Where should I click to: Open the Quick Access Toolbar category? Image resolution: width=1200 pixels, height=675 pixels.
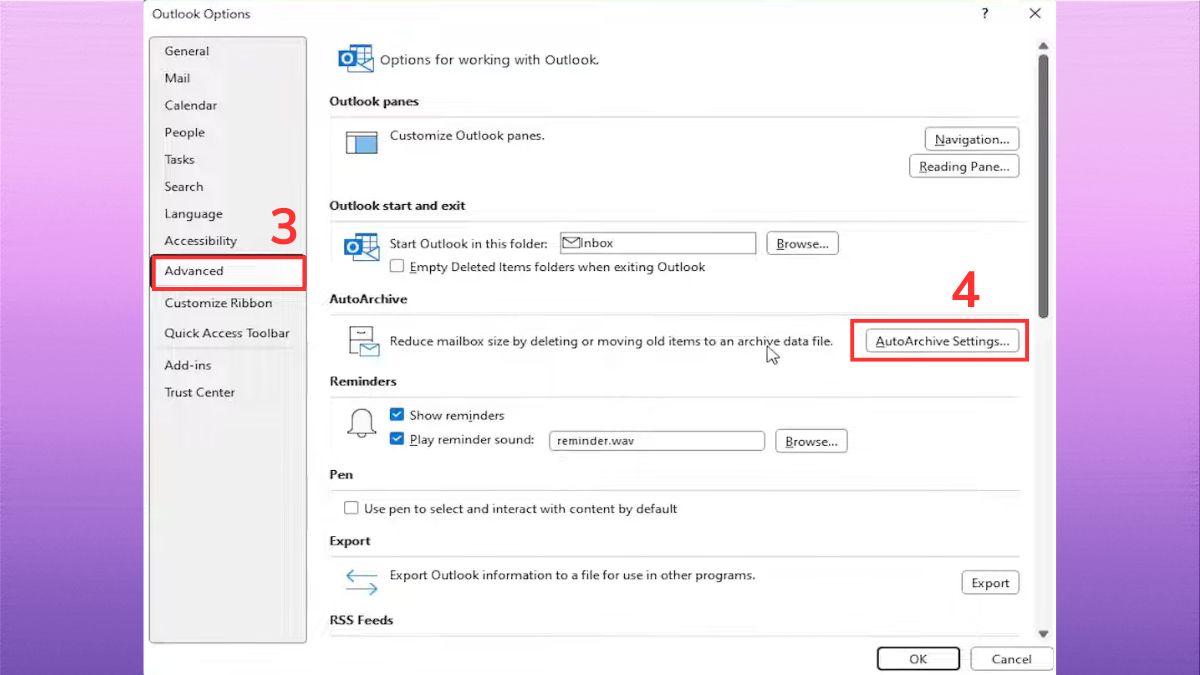(x=227, y=333)
